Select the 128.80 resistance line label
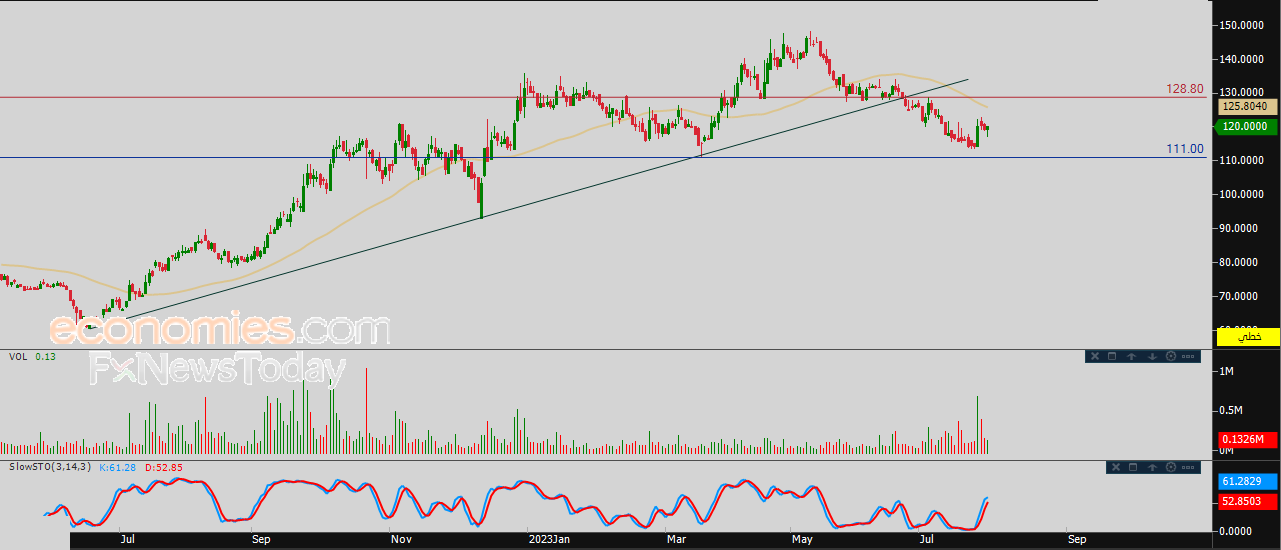The height and width of the screenshot is (550, 1281). pos(1184,89)
